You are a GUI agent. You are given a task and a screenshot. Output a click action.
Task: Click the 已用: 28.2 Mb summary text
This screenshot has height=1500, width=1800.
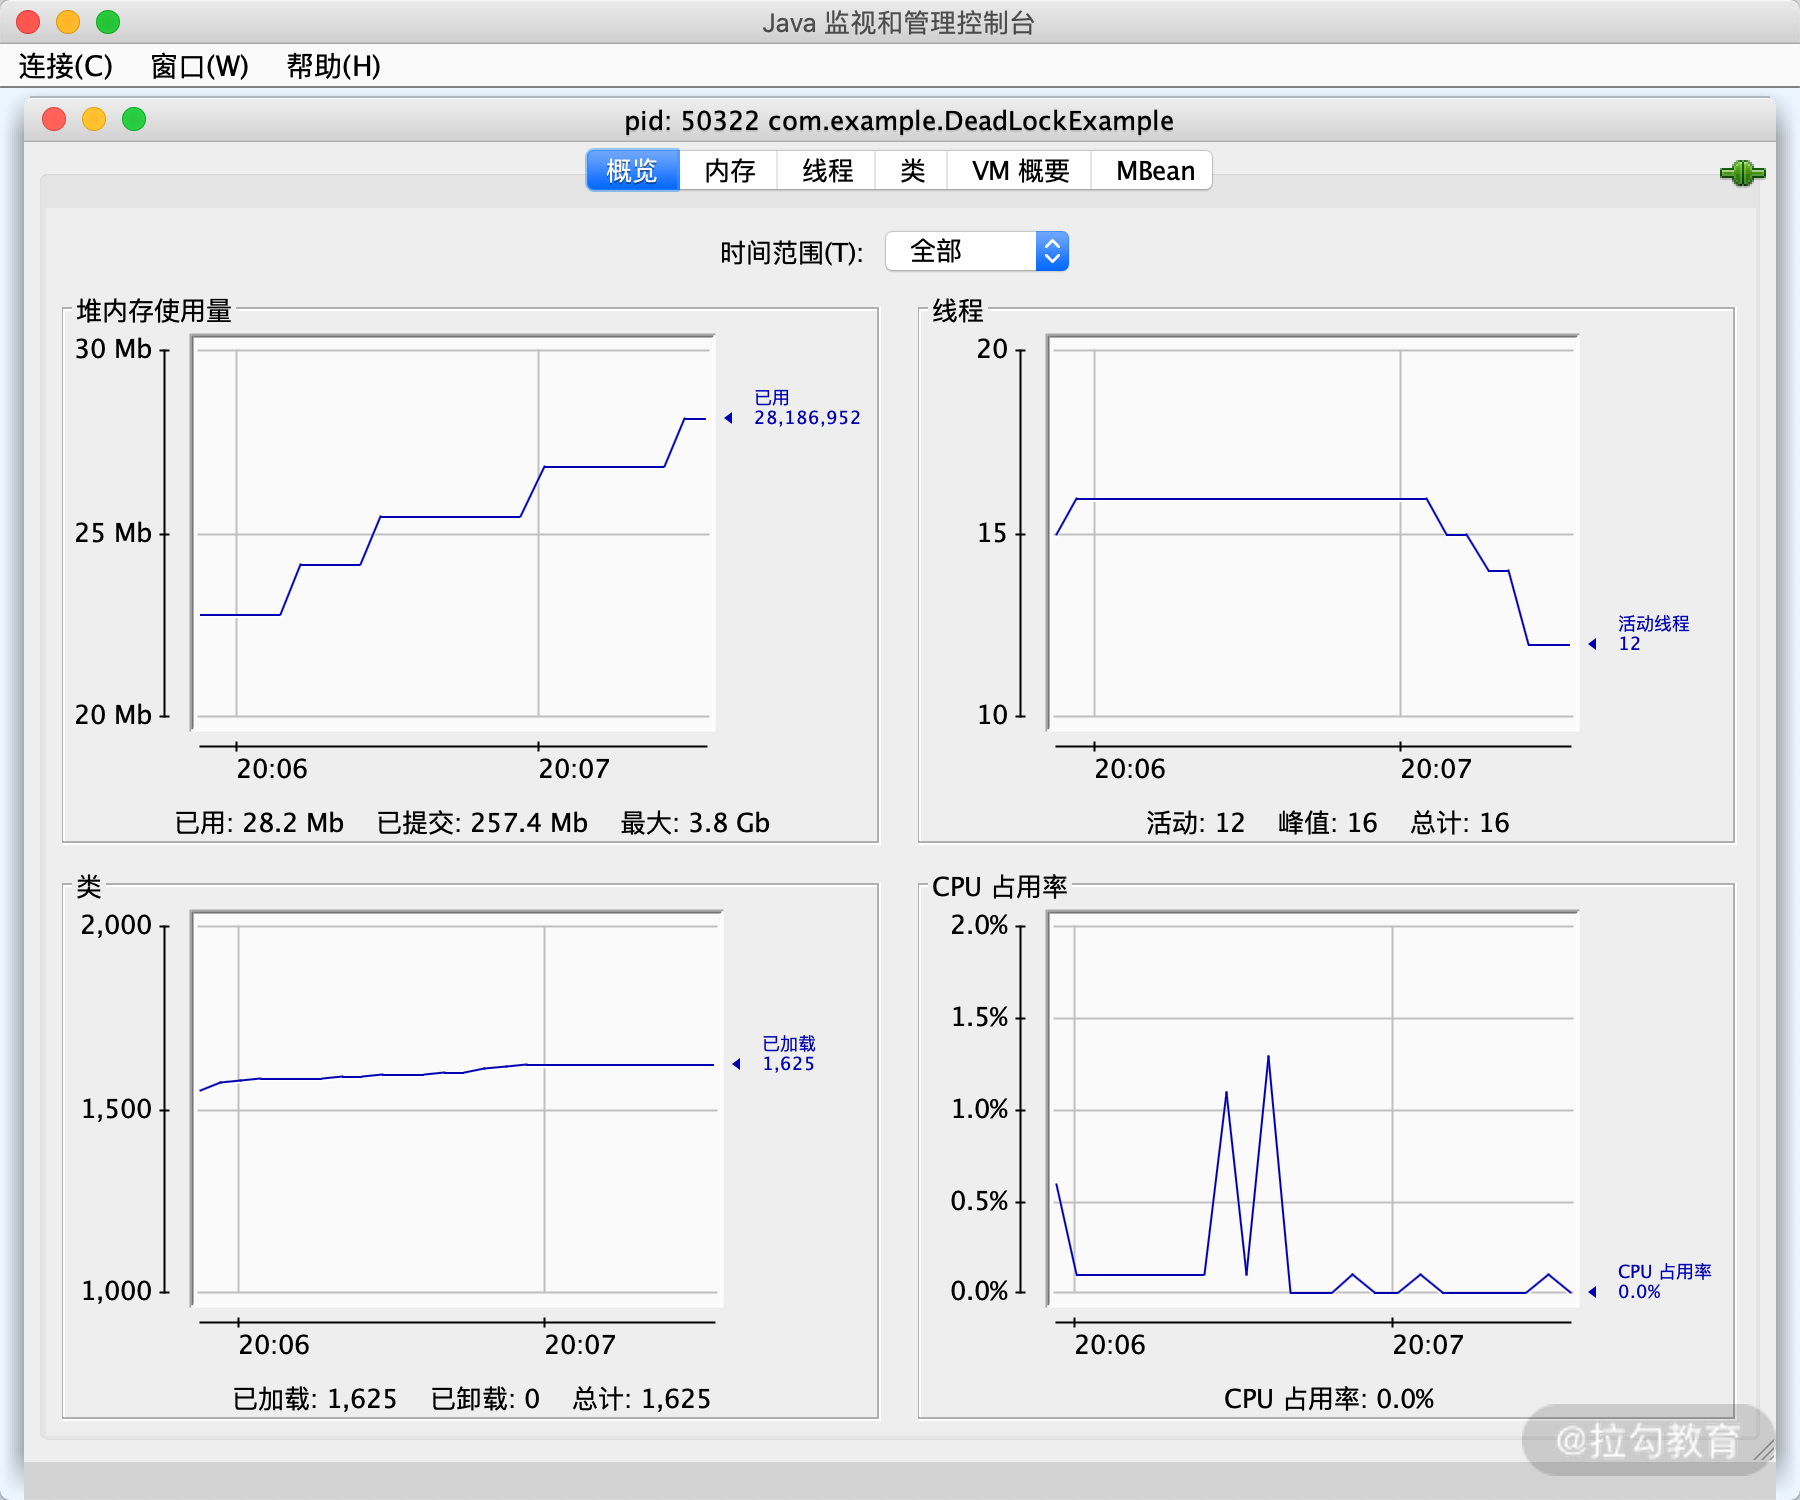259,823
